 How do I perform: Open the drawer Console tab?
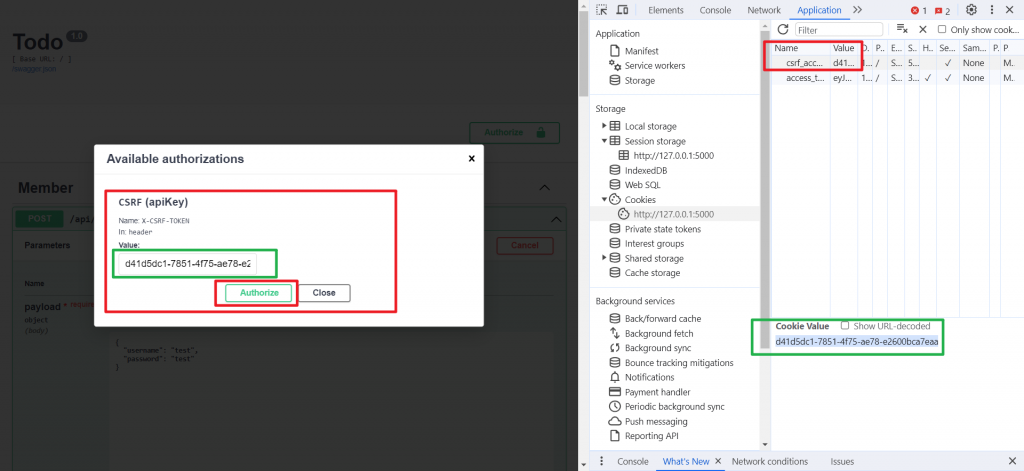633,461
